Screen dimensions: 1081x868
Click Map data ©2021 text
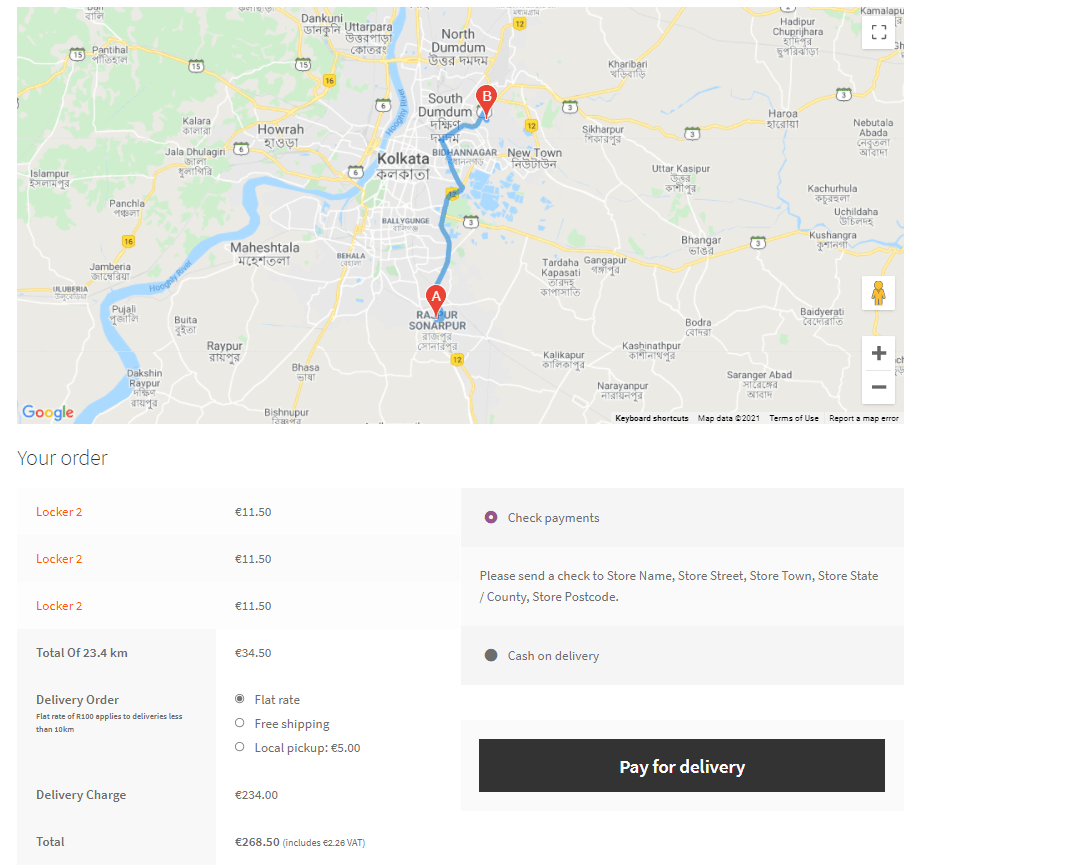[729, 418]
